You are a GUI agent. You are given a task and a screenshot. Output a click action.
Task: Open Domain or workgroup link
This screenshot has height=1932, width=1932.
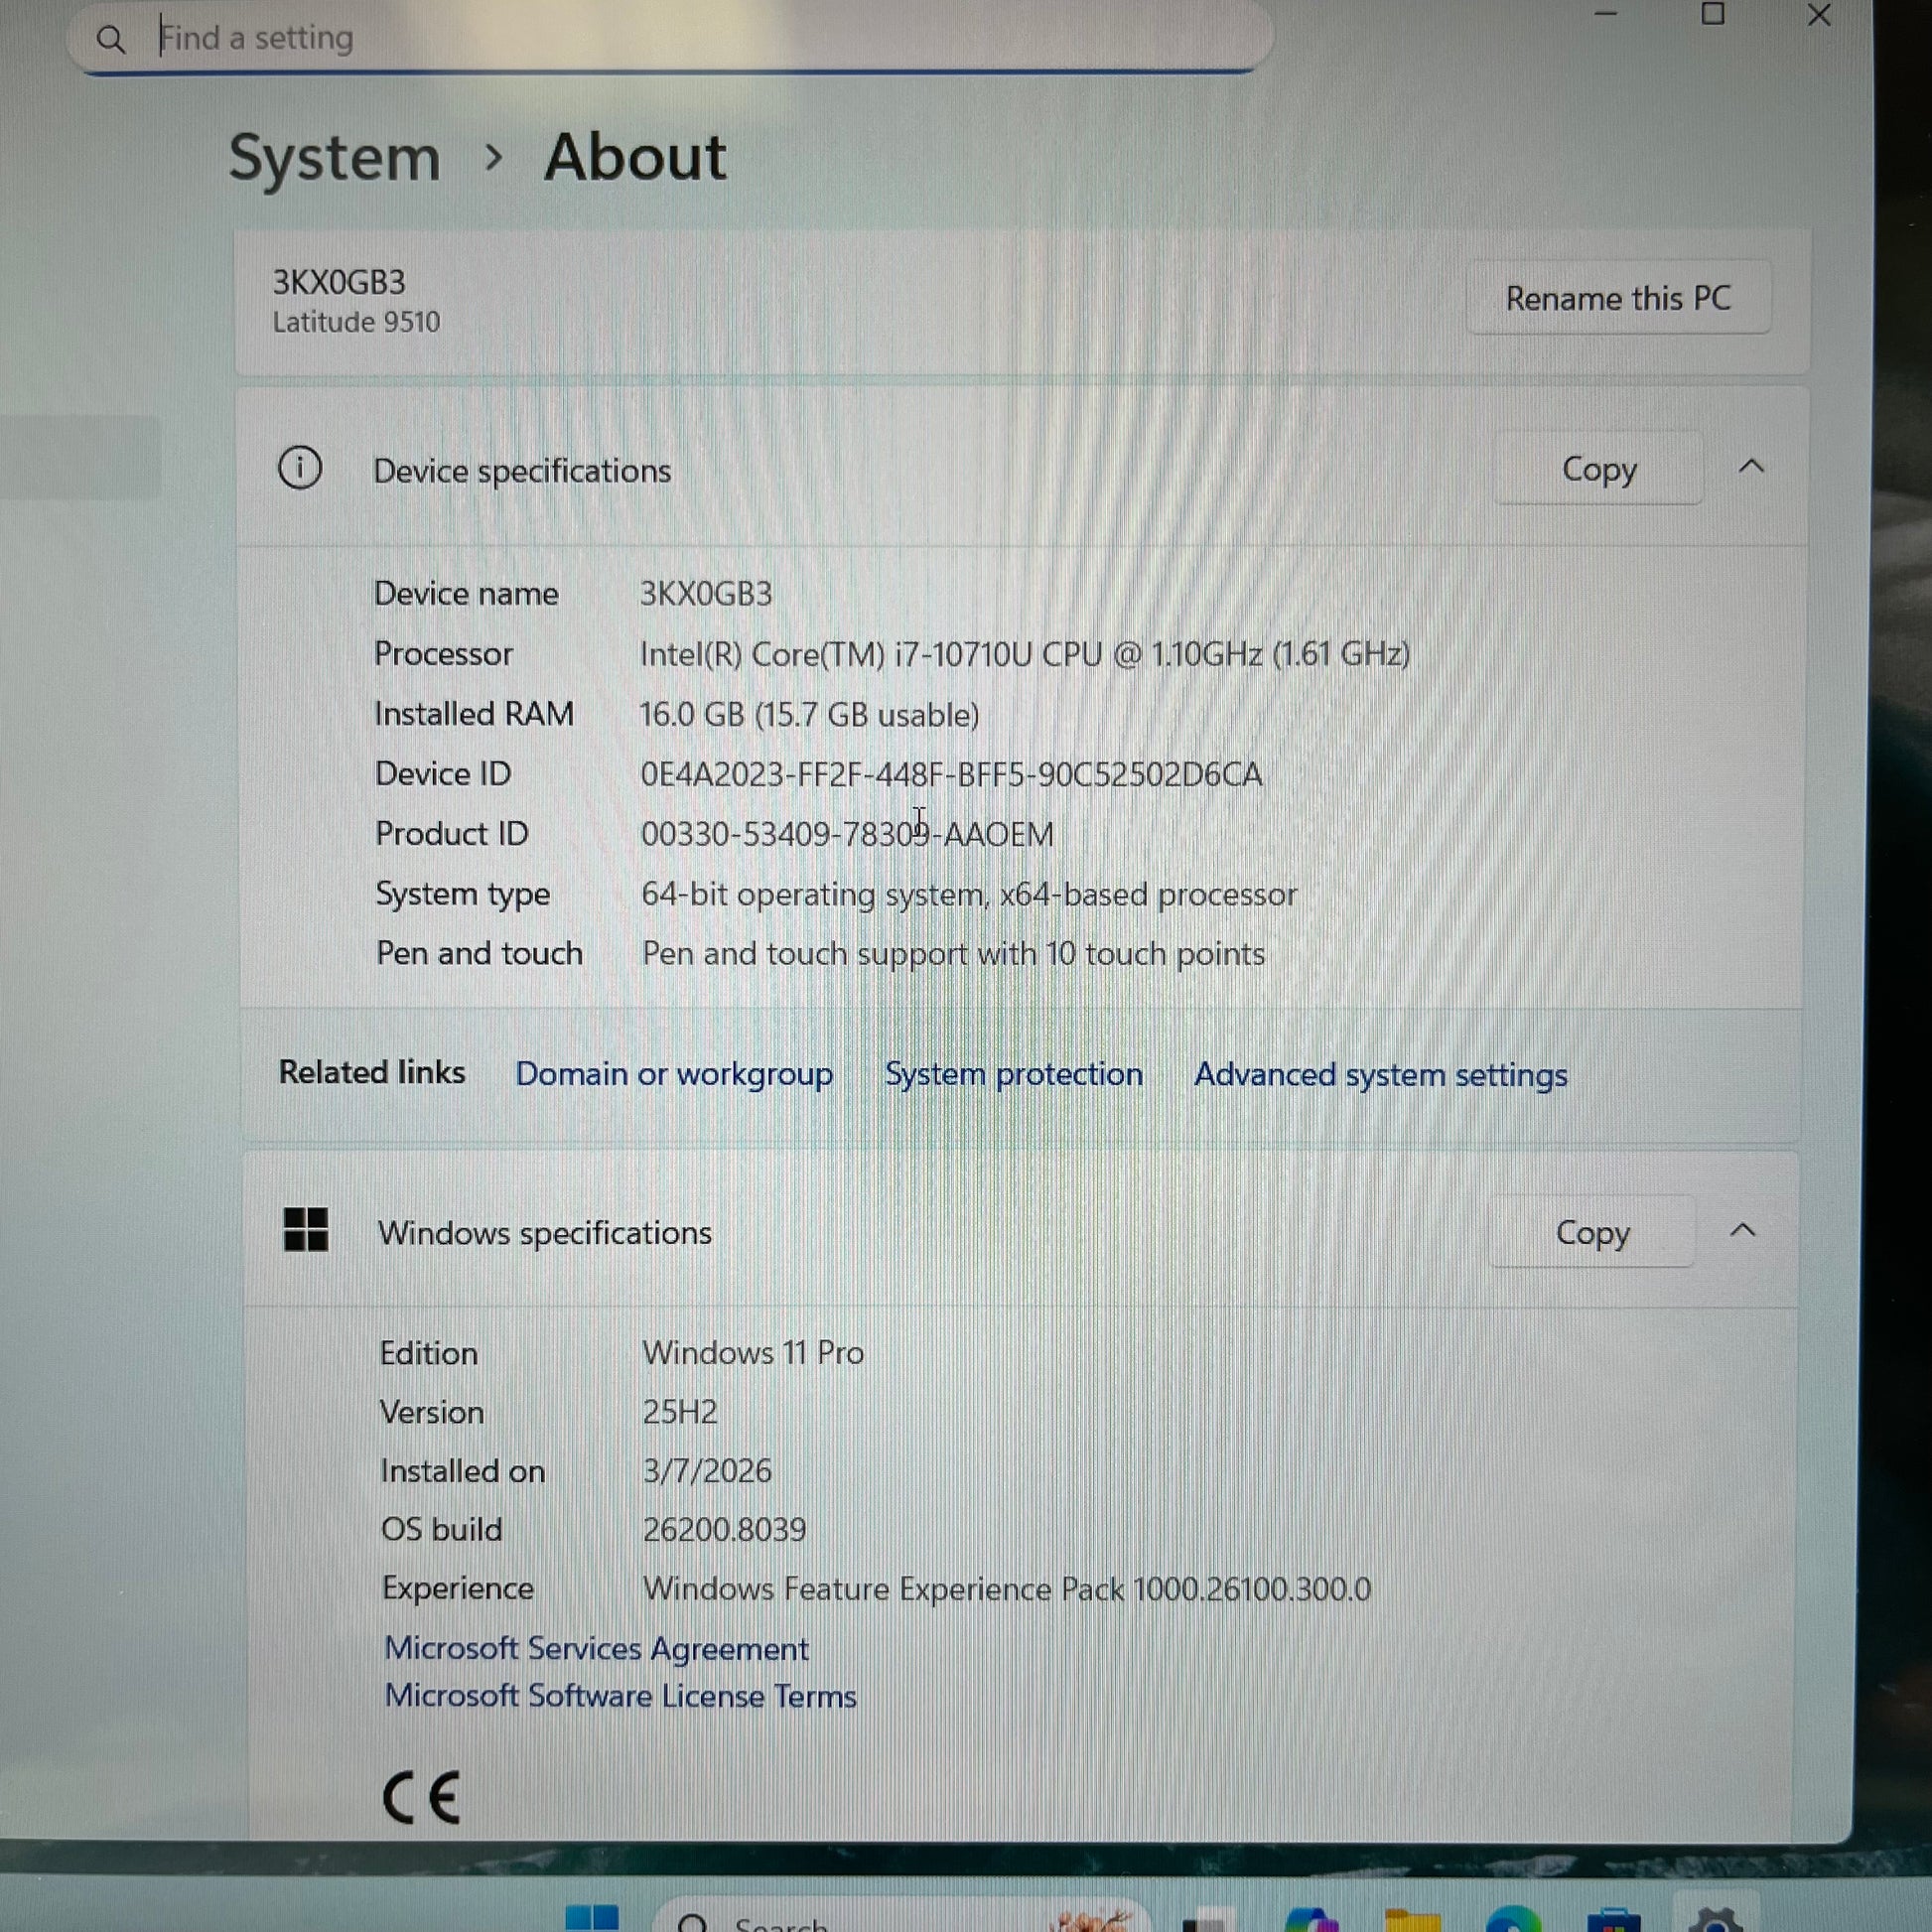point(673,1074)
